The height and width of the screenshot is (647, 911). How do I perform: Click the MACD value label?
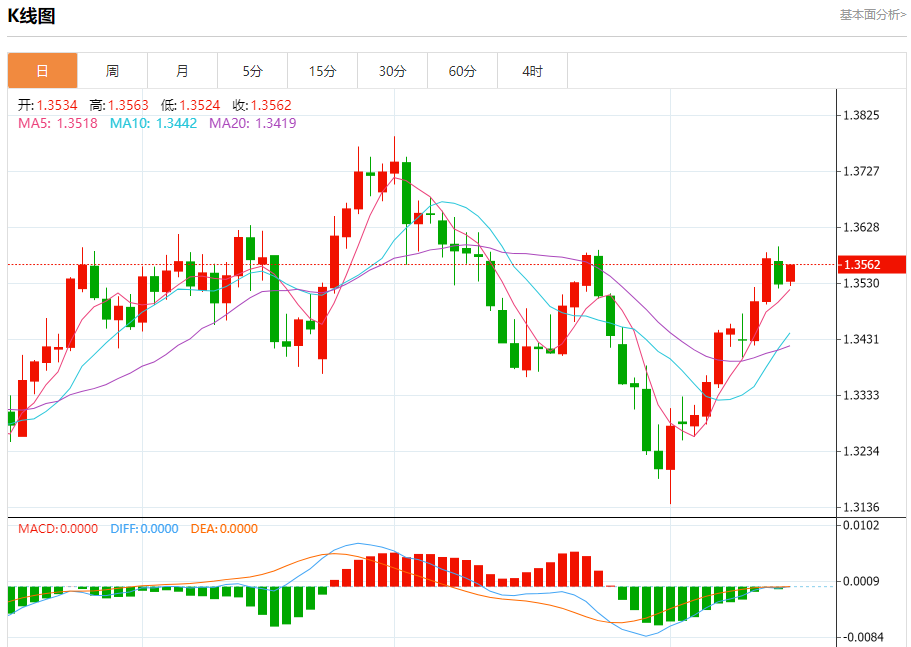(58, 529)
